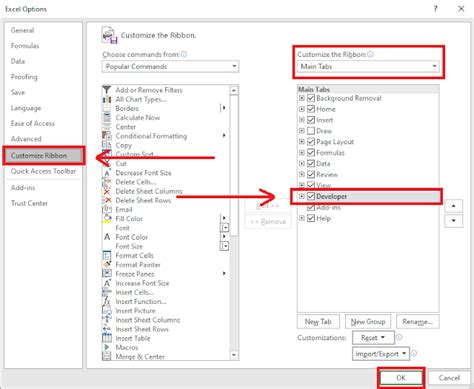
Task: Toggle the Data tab checkbox
Action: point(311,163)
